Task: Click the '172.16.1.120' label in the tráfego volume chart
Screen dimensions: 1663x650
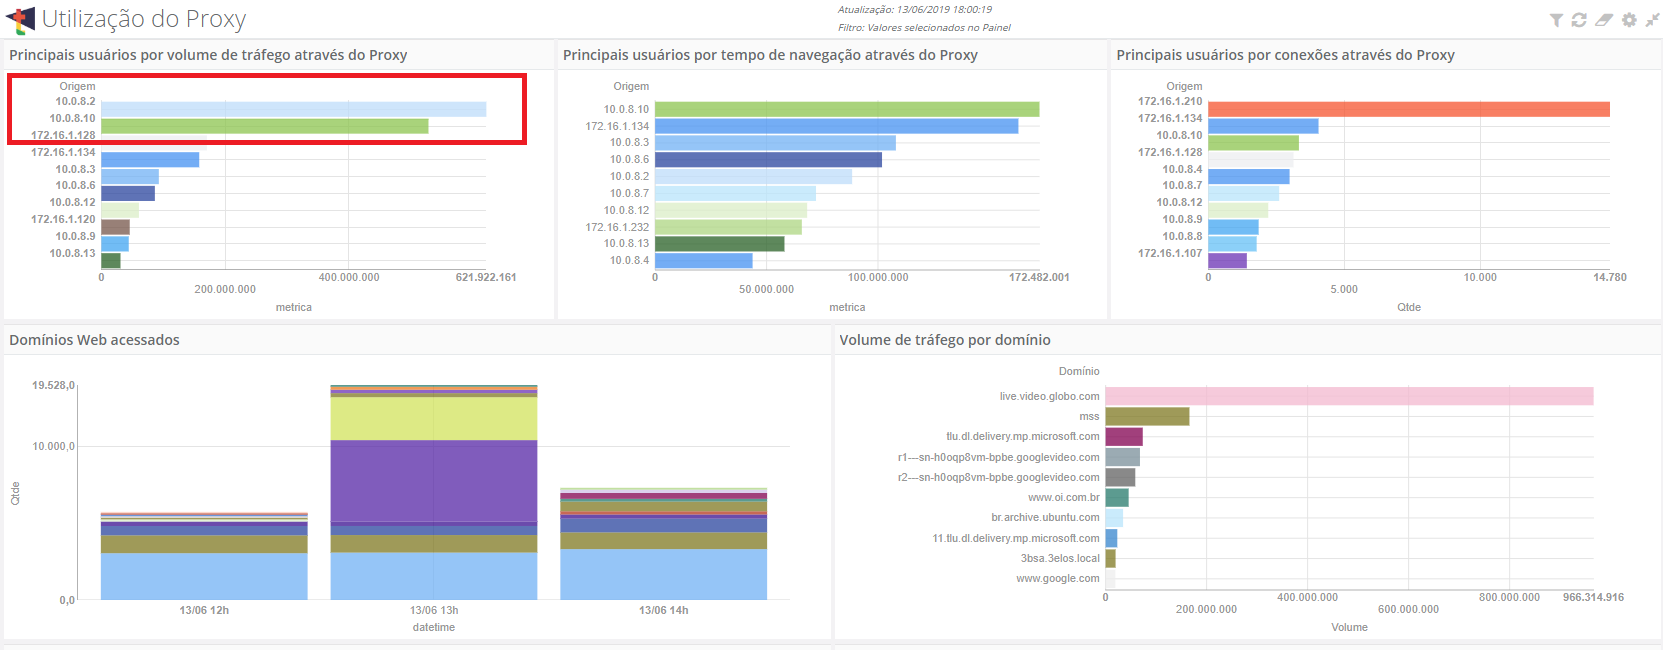Action: click(63, 219)
